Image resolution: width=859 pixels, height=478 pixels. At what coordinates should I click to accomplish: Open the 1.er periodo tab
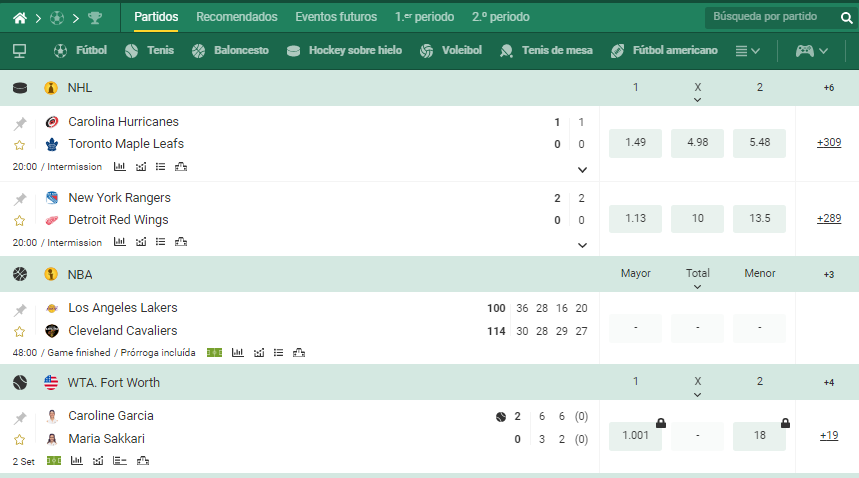(425, 17)
